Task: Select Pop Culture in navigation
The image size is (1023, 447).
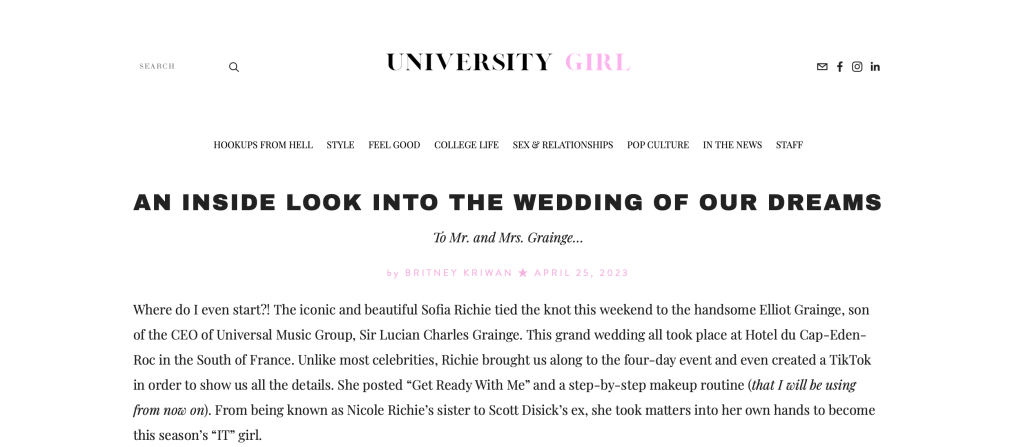Action: [658, 145]
